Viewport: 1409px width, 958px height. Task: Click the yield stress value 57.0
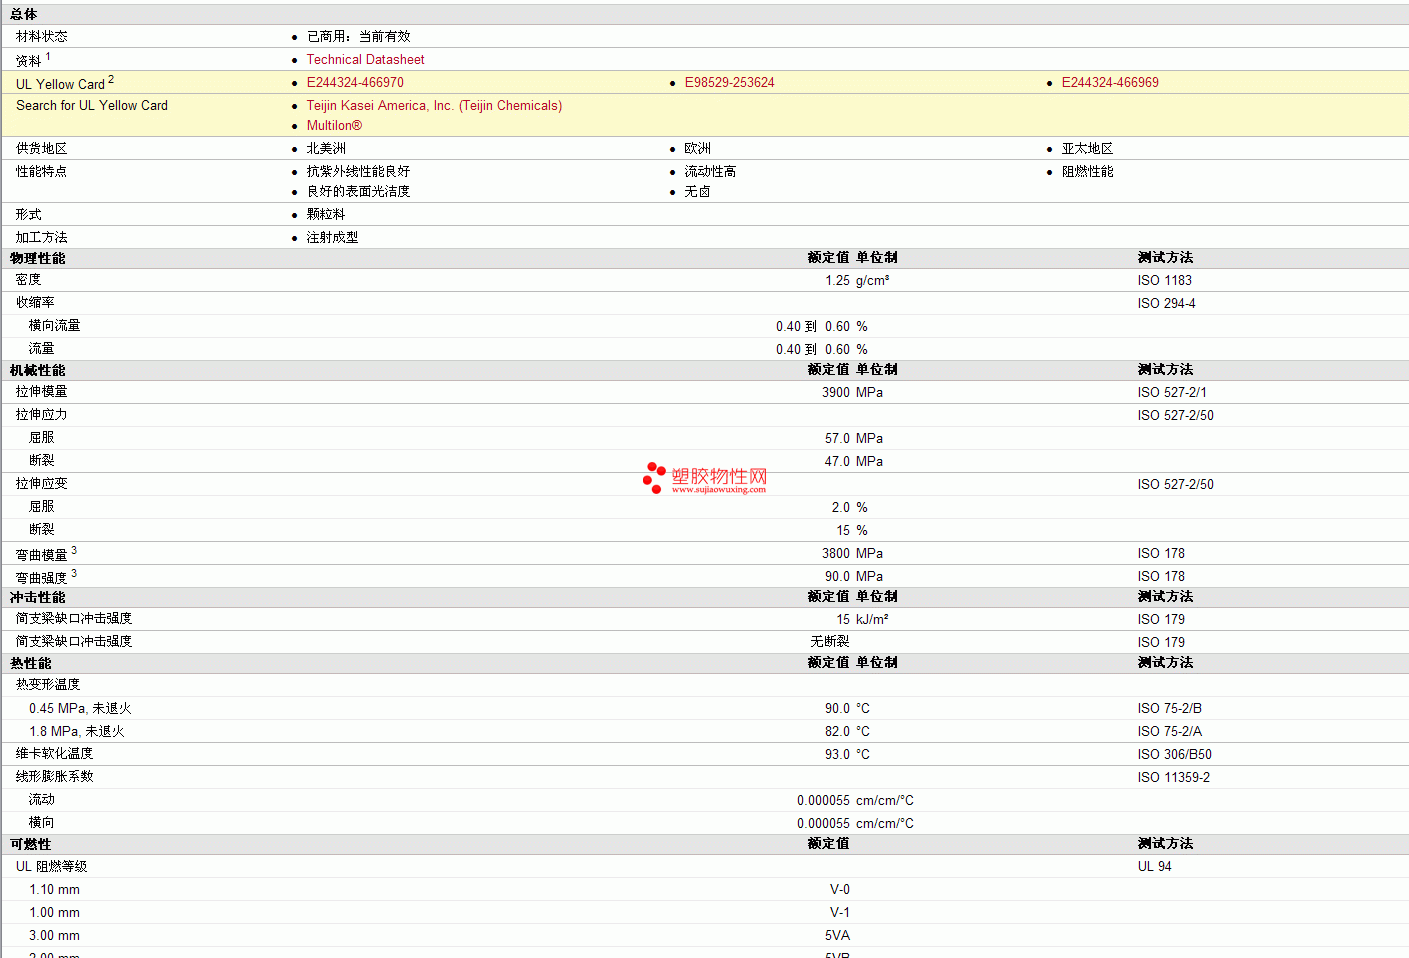tap(837, 439)
